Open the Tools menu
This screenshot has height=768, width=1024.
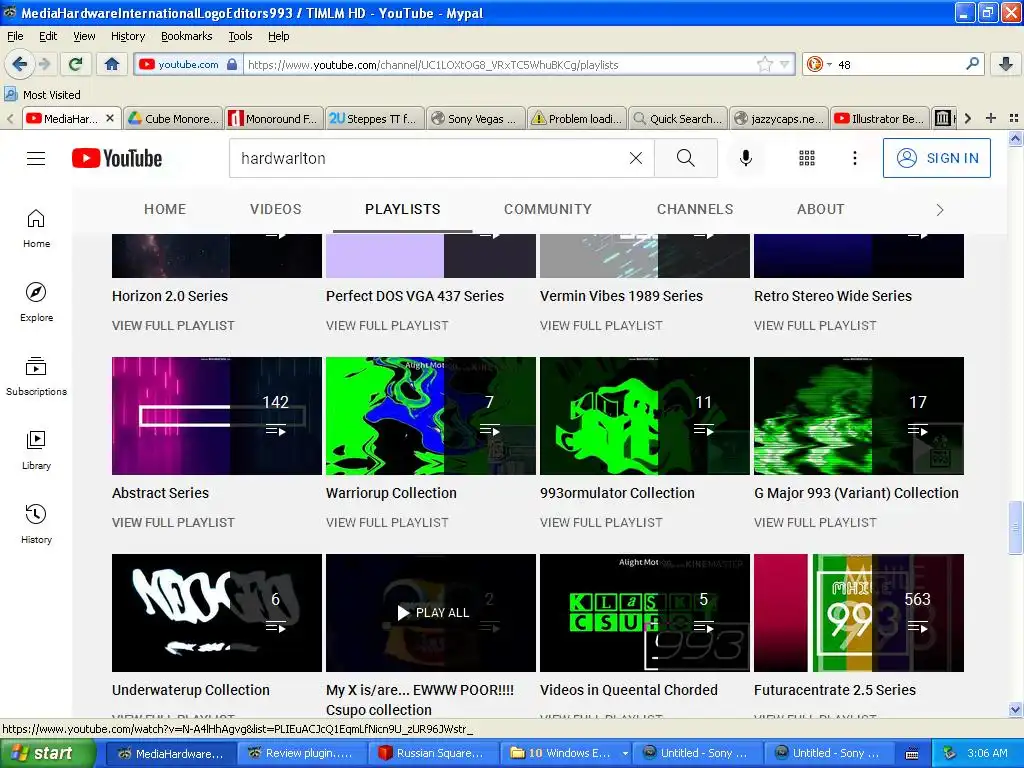click(x=240, y=36)
